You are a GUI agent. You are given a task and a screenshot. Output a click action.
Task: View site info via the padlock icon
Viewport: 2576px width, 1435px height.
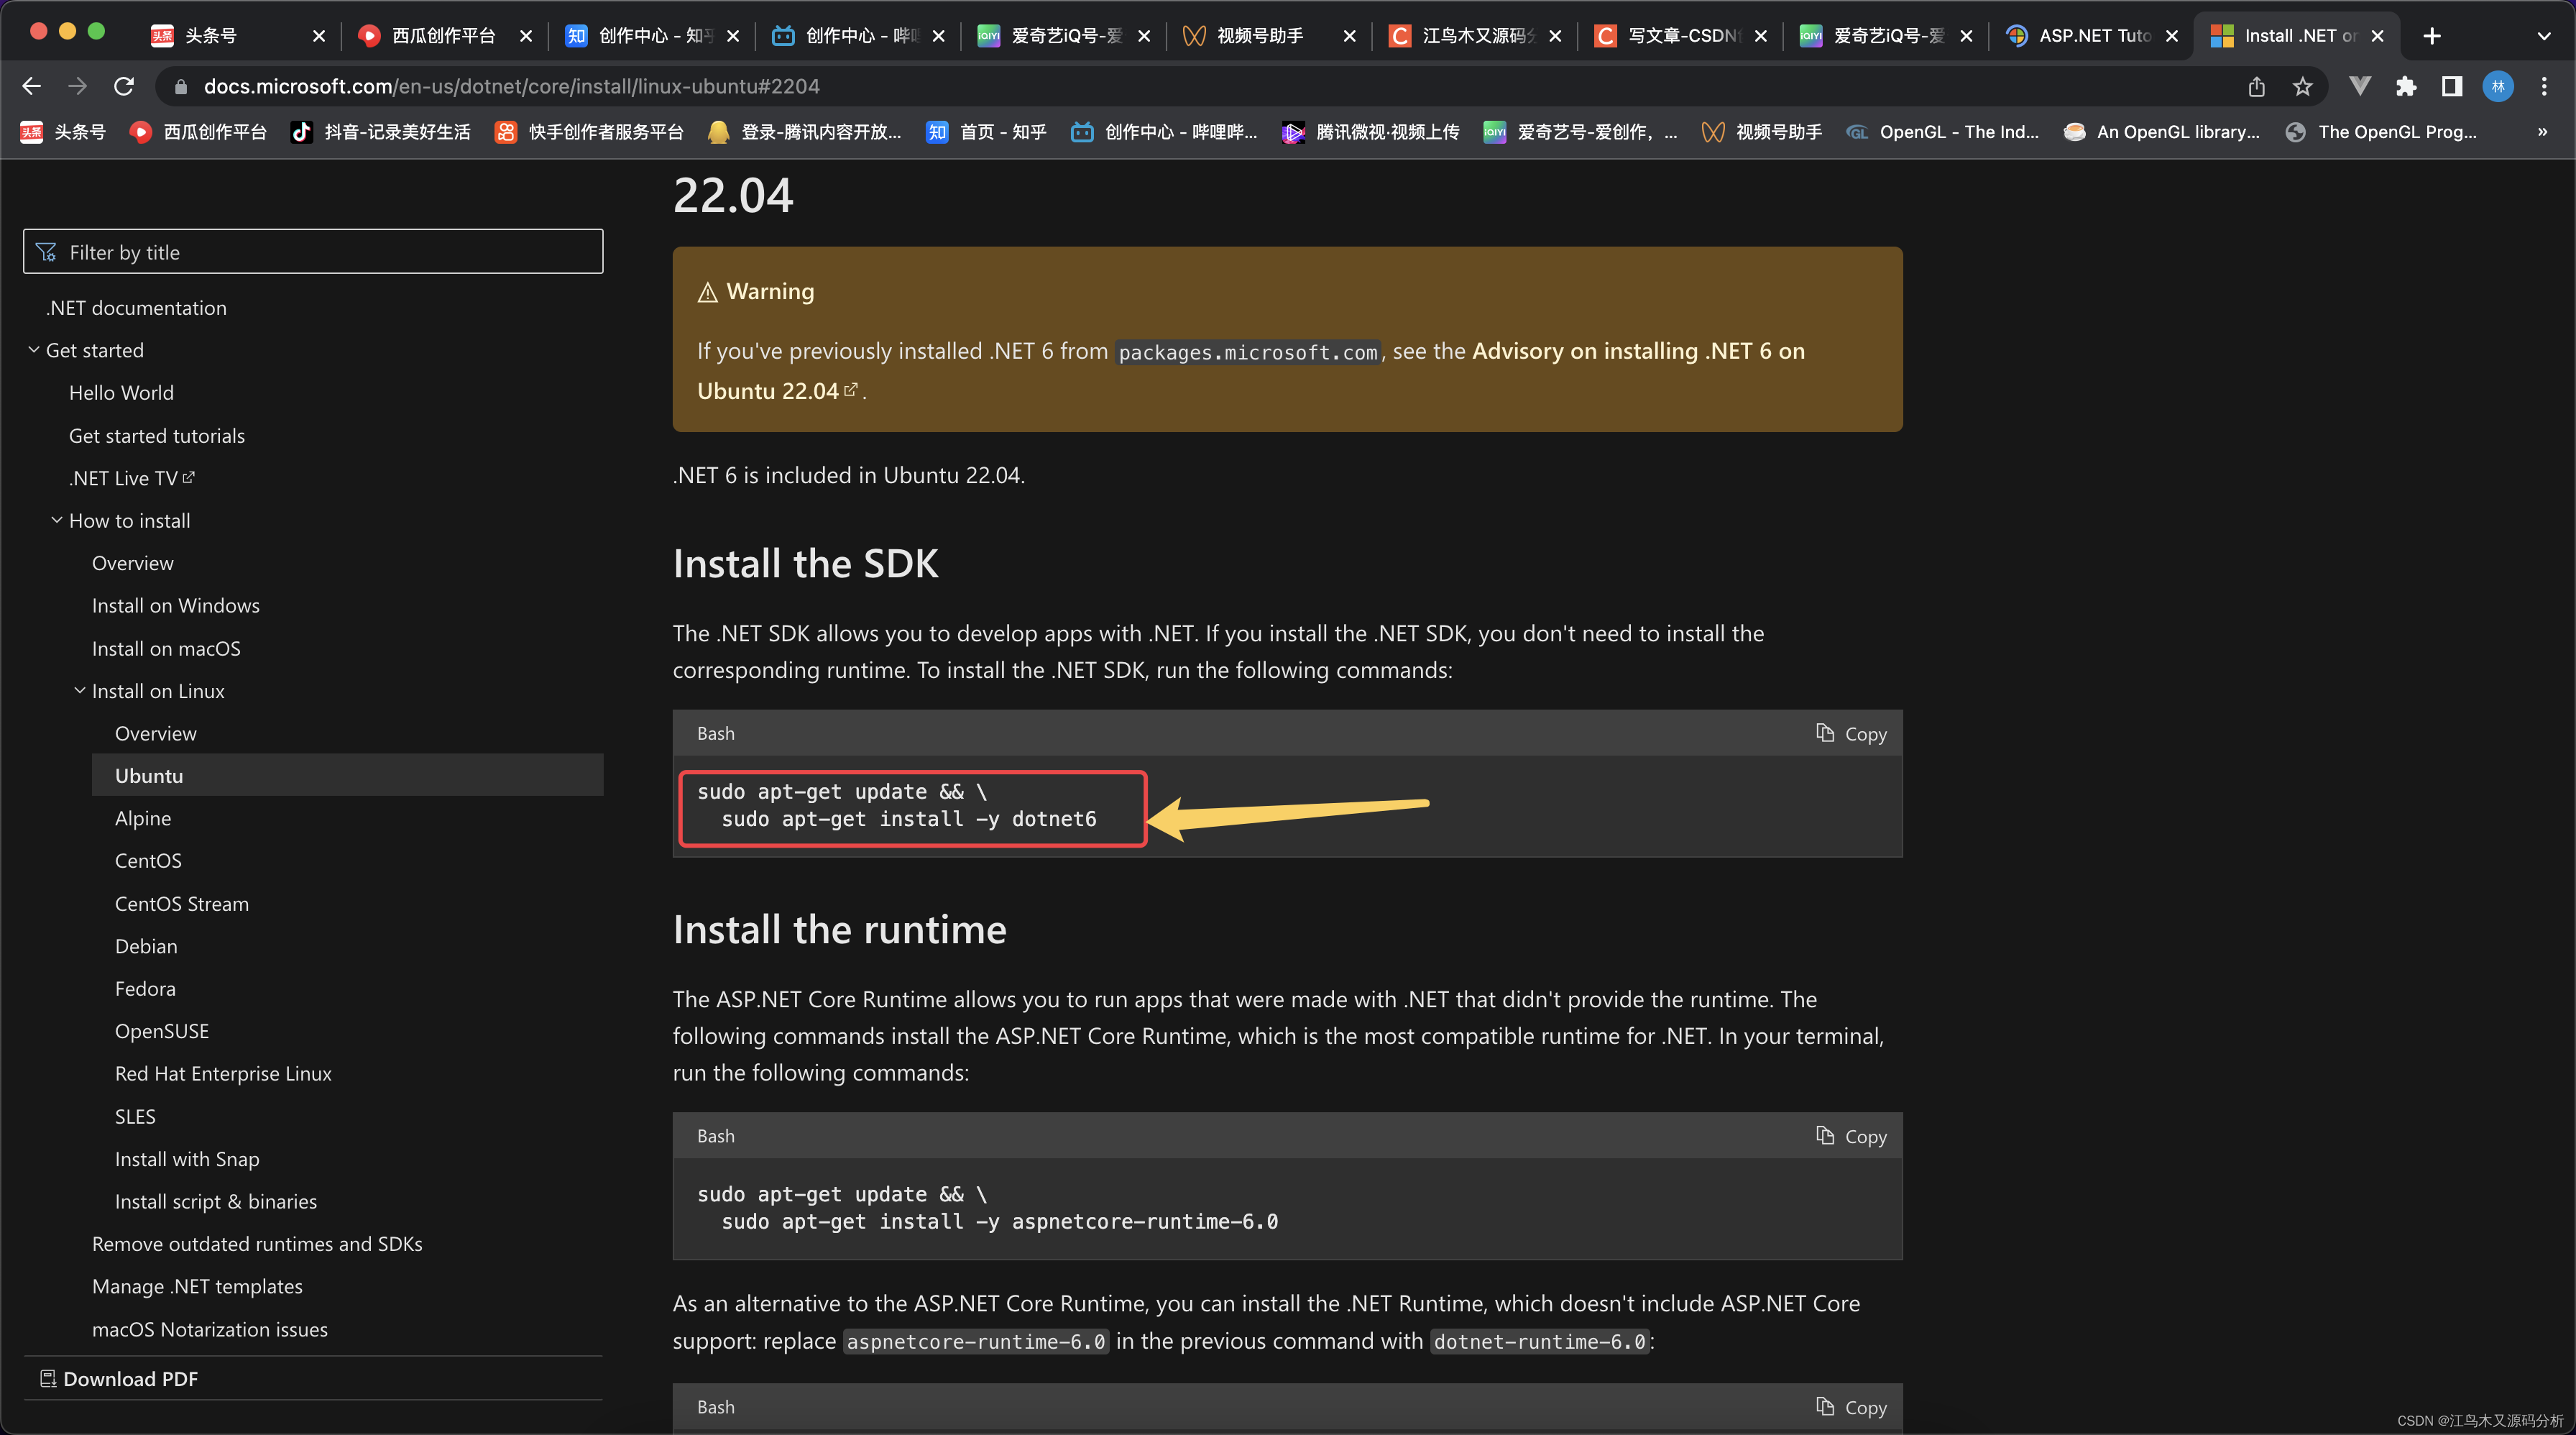[181, 86]
